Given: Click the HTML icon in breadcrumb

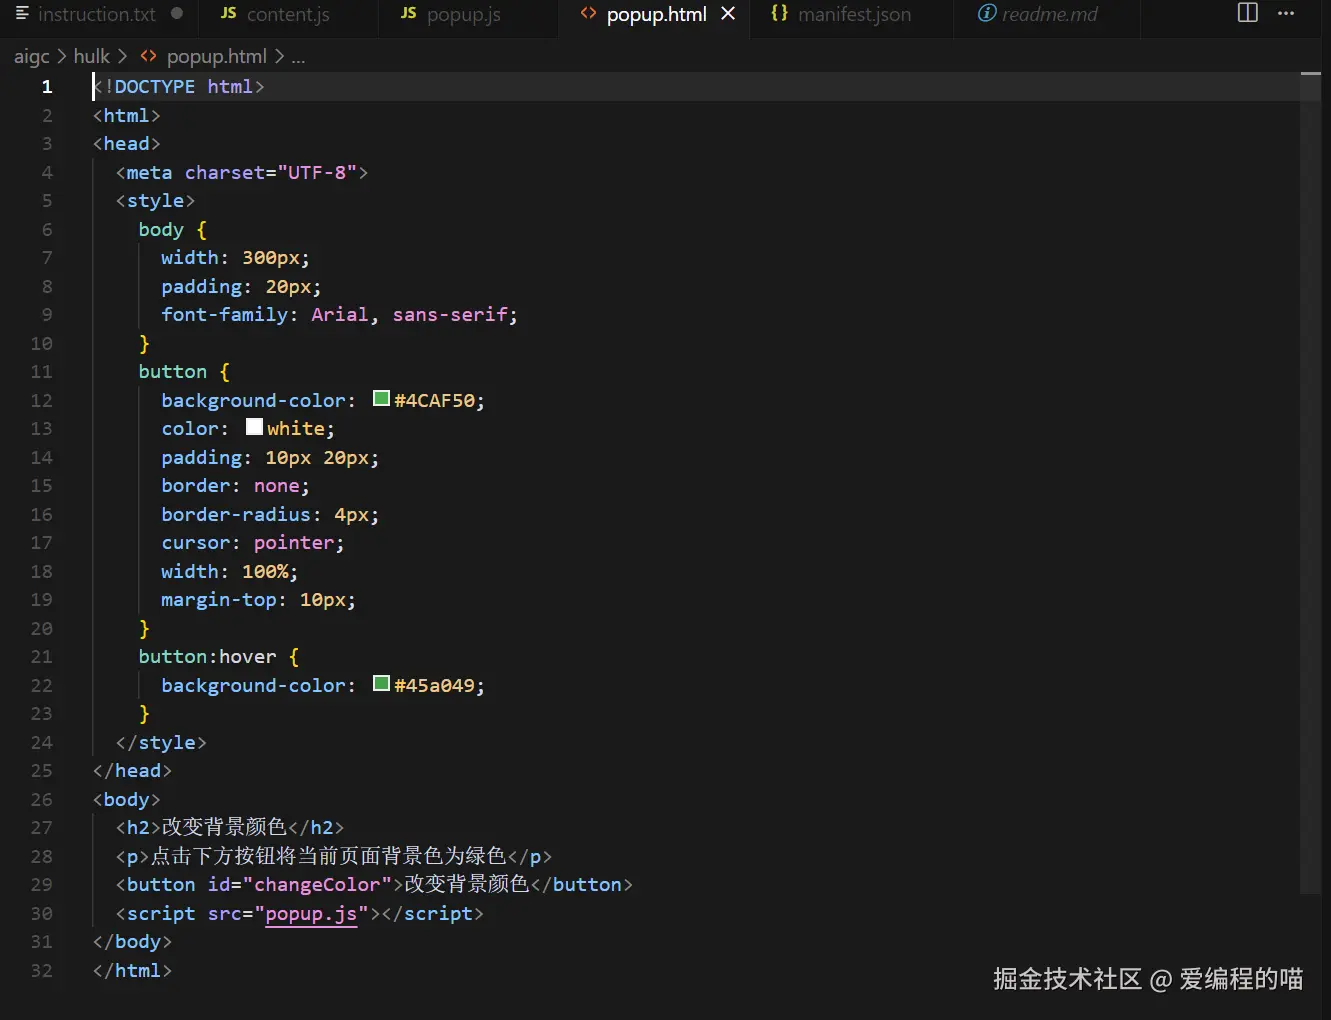Looking at the screenshot, I should 149,56.
